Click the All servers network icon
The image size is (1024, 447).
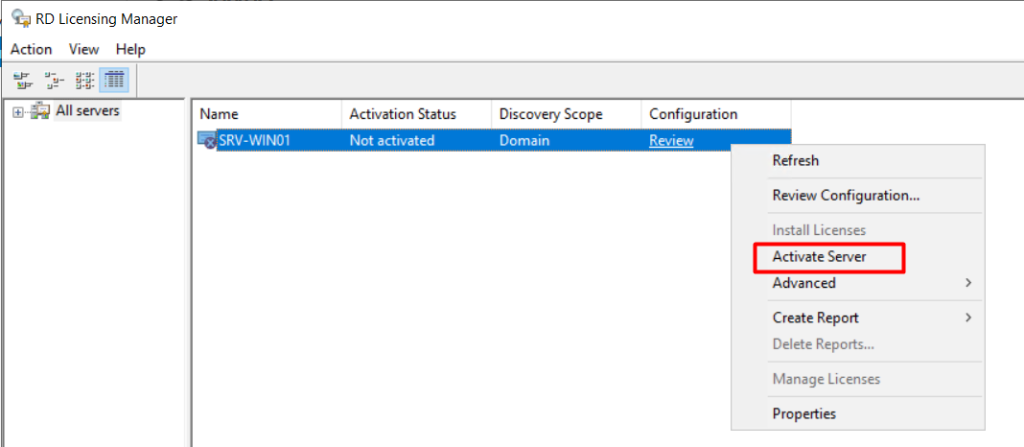point(40,111)
